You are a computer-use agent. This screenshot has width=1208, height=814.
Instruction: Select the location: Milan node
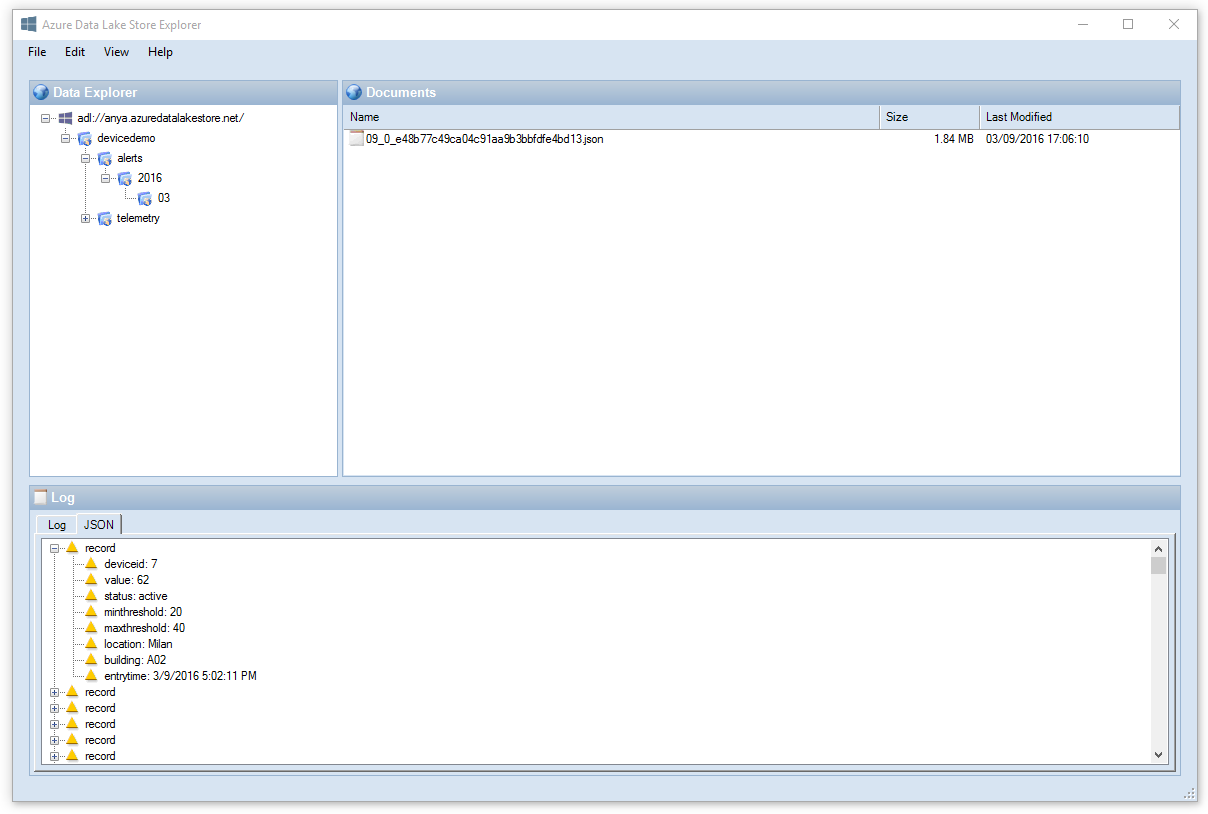138,644
